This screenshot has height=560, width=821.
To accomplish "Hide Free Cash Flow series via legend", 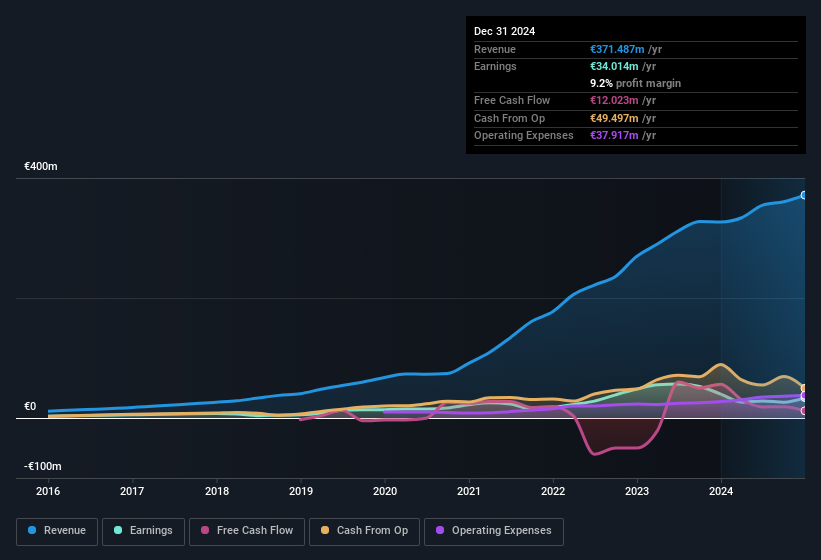I will pos(246,531).
